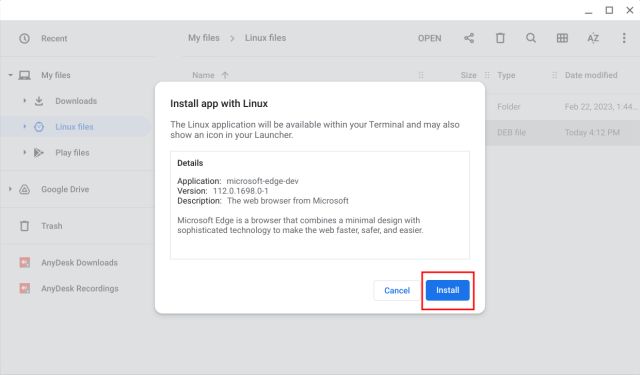The width and height of the screenshot is (640, 375).
Task: Select the Recent clock icon
Action: (24, 38)
